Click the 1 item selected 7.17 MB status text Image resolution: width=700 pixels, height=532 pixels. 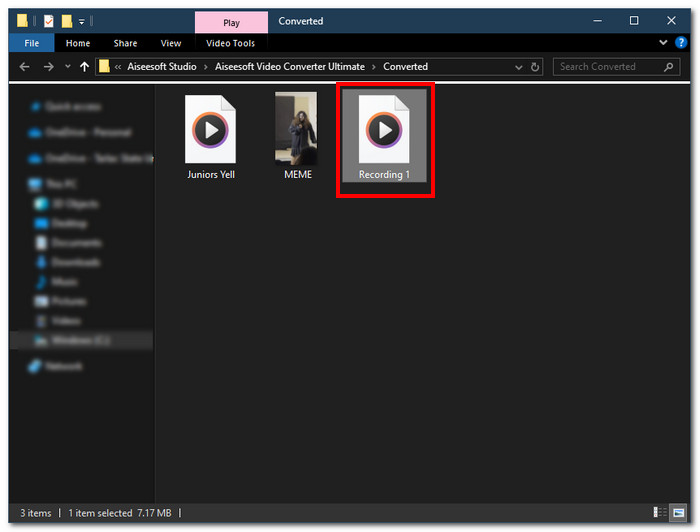click(120, 513)
